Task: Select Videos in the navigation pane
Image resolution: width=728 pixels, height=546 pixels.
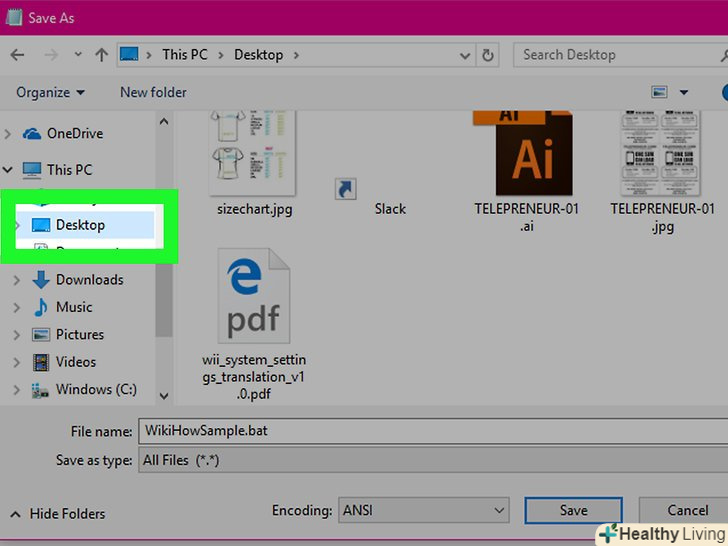Action: click(76, 362)
